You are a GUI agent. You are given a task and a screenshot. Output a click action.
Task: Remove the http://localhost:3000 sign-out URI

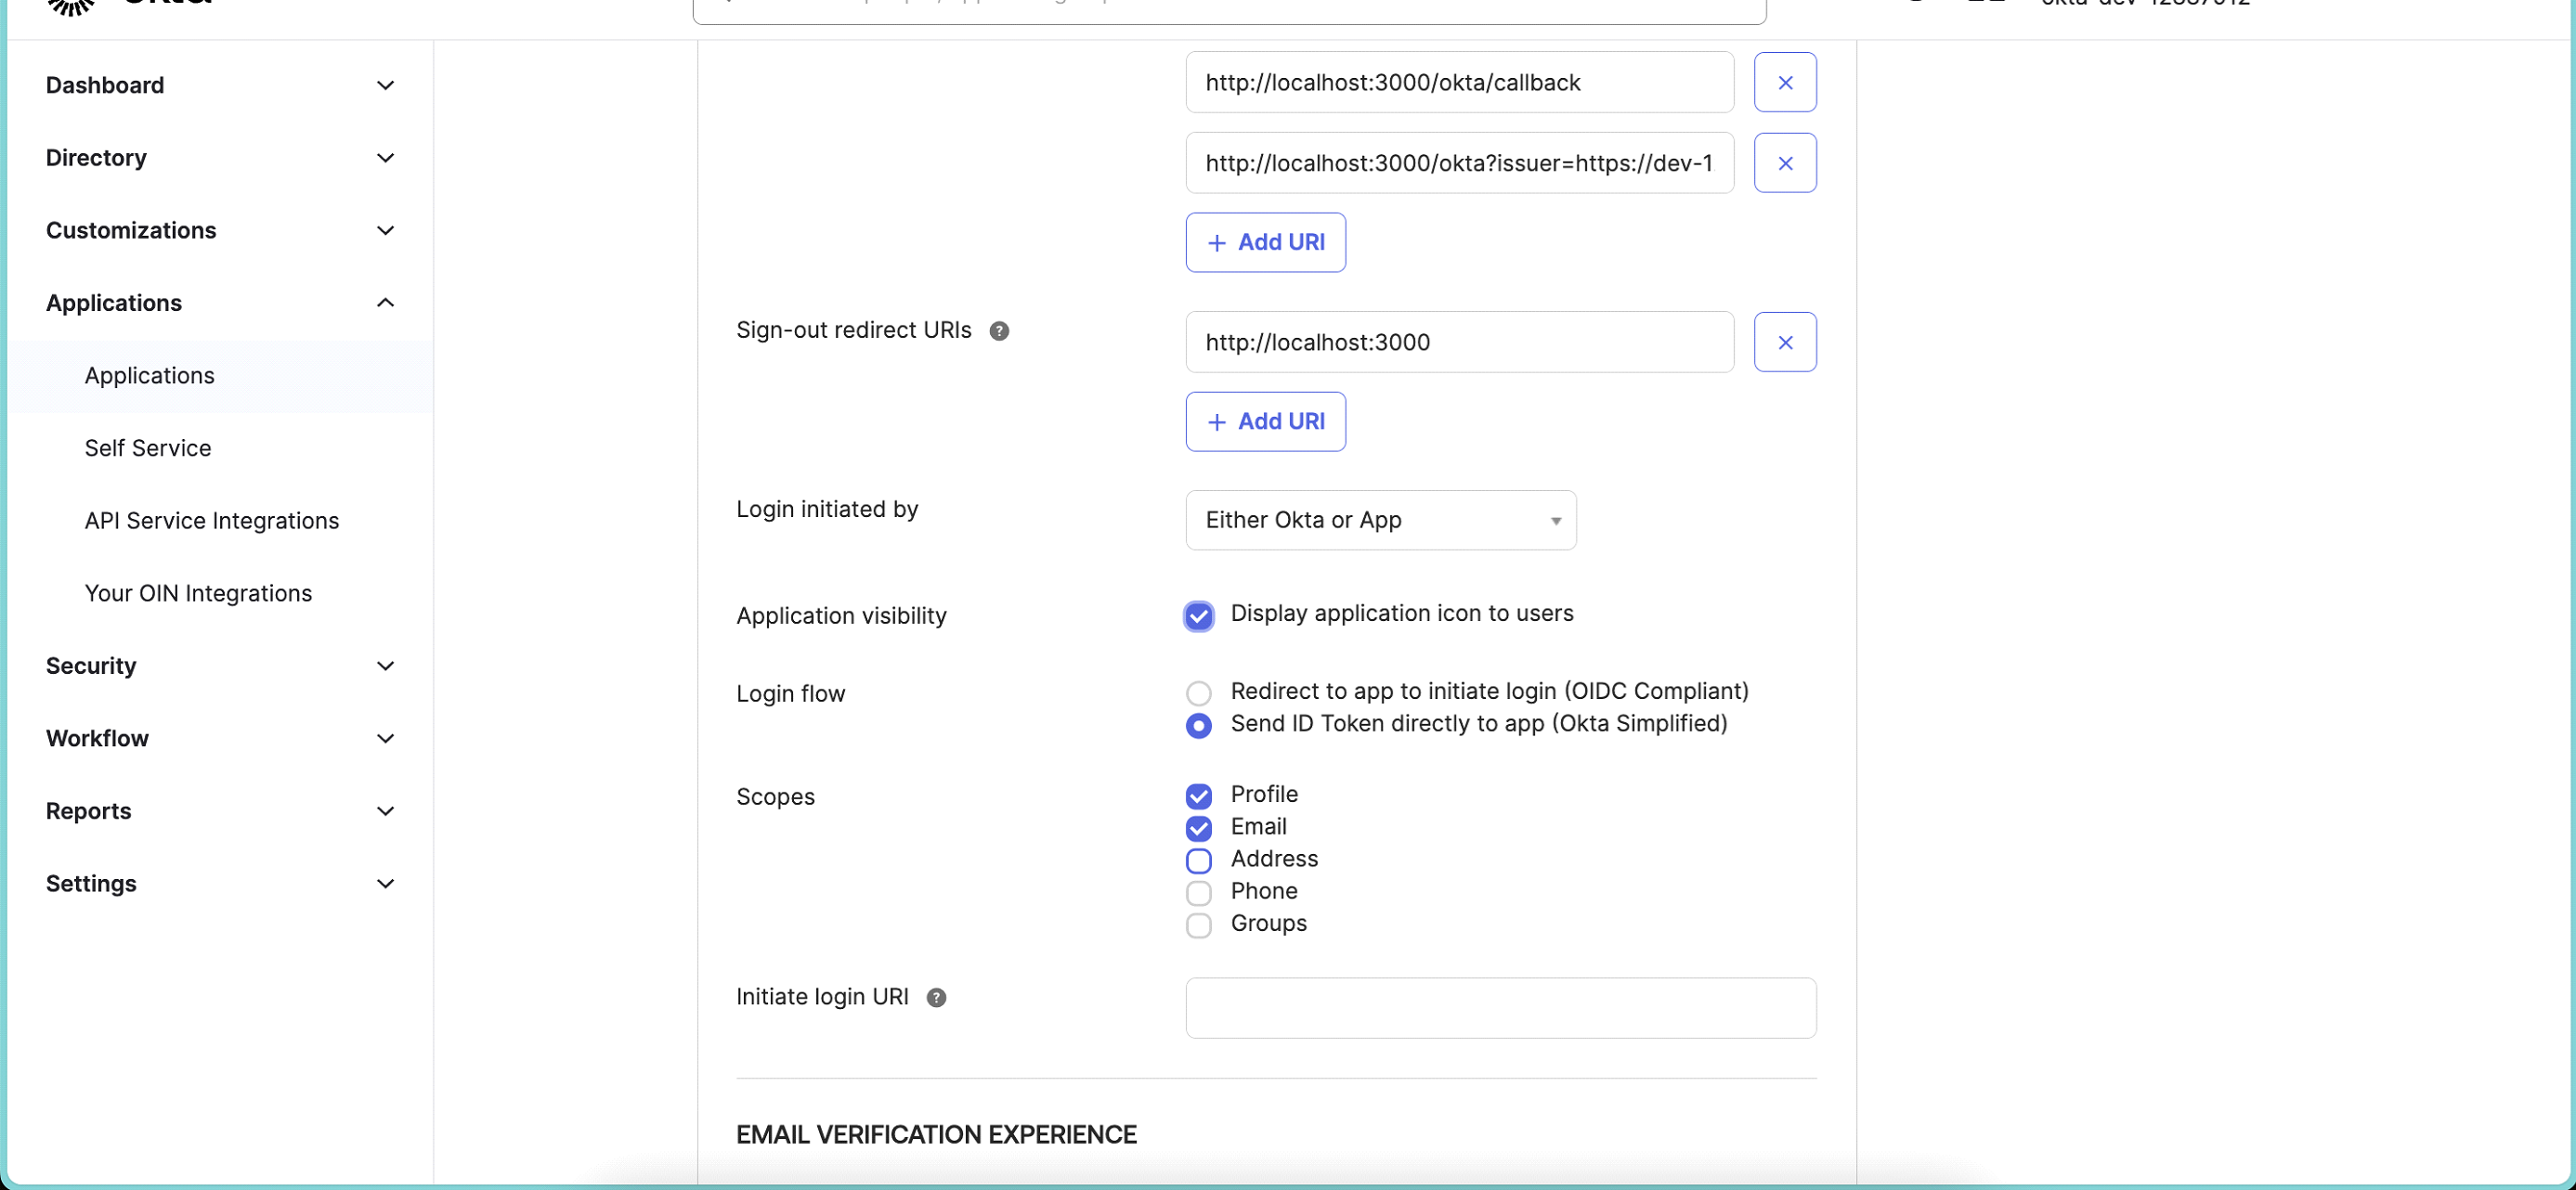[1786, 342]
